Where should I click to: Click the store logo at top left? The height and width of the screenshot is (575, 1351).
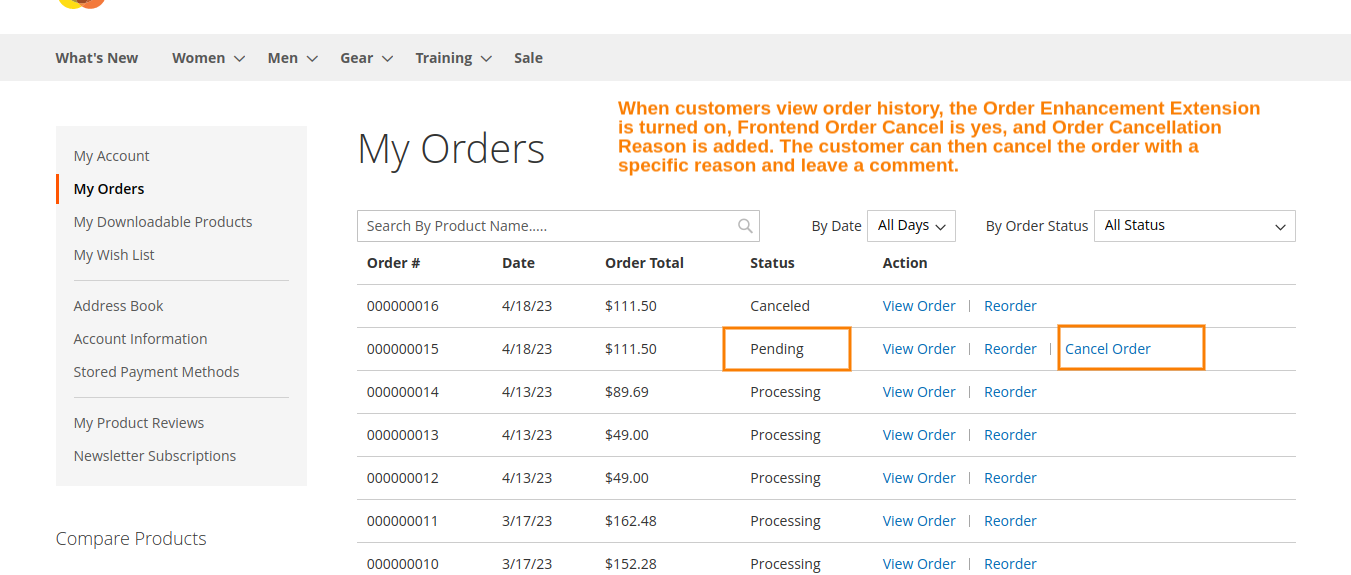point(81,3)
